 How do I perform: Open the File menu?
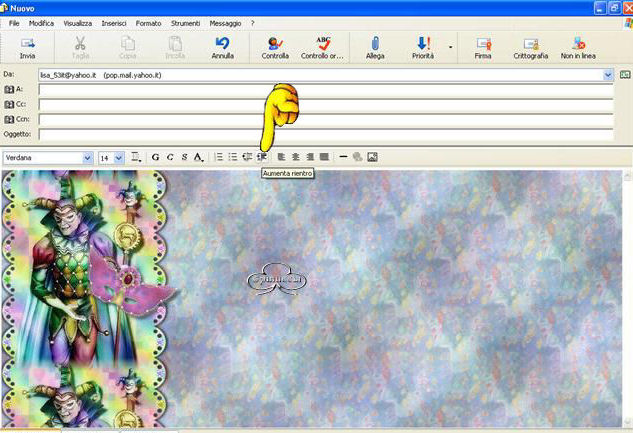[x=14, y=23]
